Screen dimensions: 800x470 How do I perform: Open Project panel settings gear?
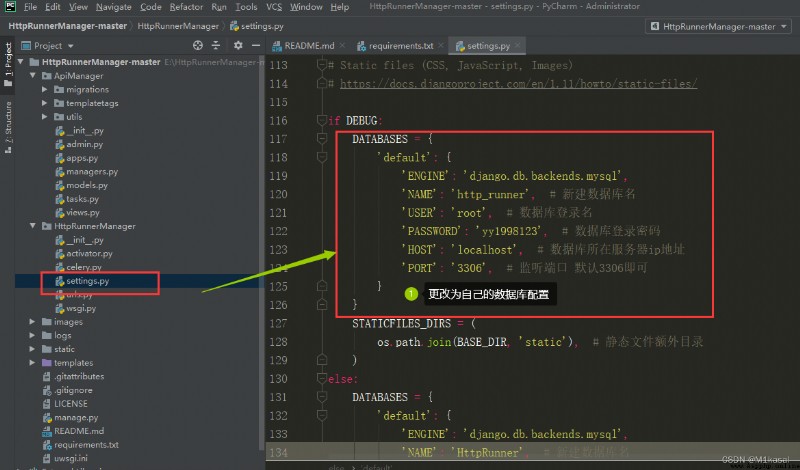(x=238, y=45)
